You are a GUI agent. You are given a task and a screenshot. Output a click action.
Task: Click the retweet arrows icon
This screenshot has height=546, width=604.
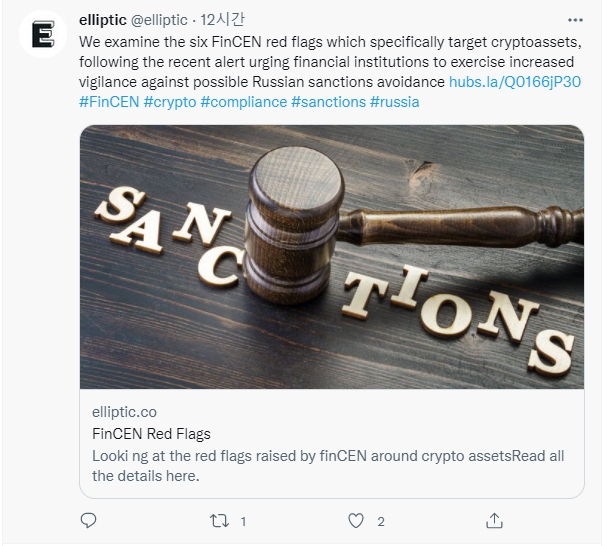point(222,520)
